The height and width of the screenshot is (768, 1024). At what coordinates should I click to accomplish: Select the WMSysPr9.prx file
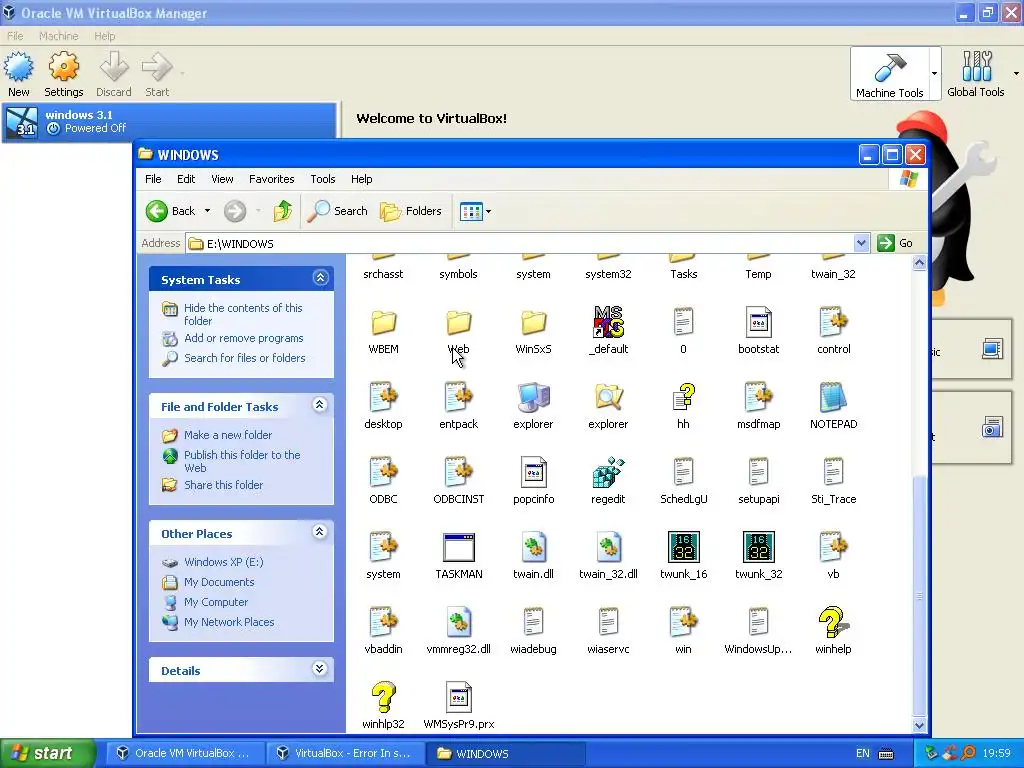(458, 697)
